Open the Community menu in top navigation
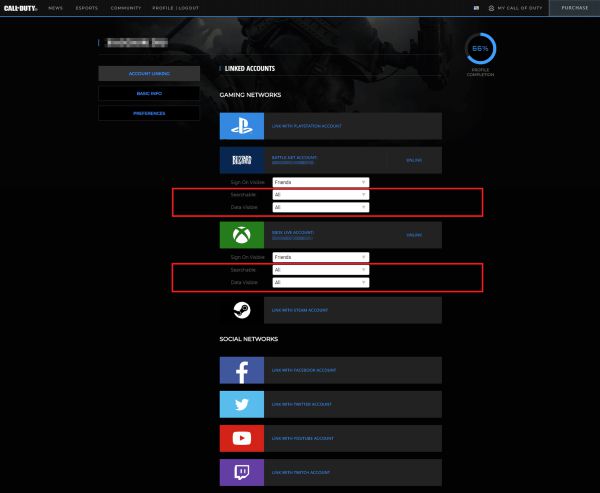The width and height of the screenshot is (600, 493). [126, 8]
